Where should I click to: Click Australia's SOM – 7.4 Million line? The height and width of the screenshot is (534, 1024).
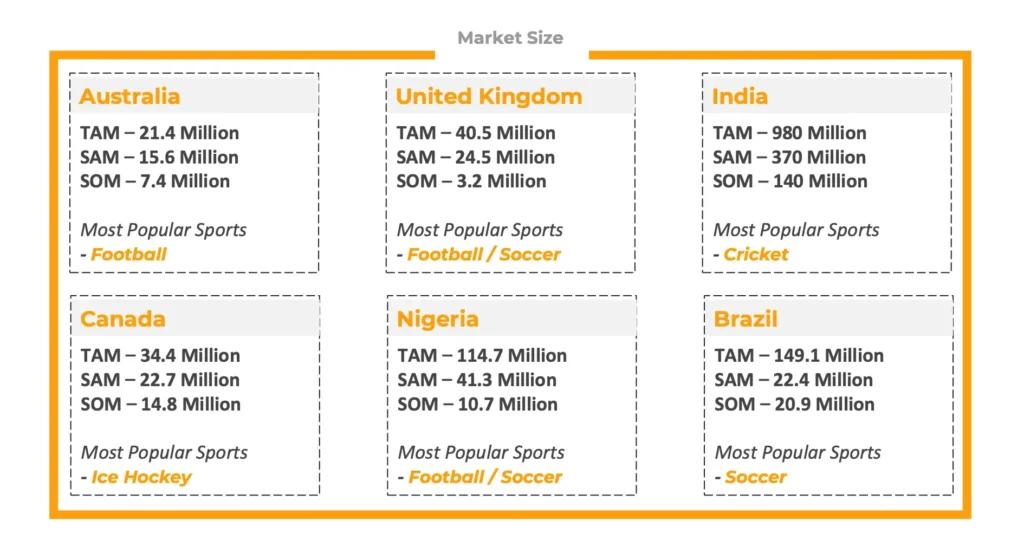155,181
